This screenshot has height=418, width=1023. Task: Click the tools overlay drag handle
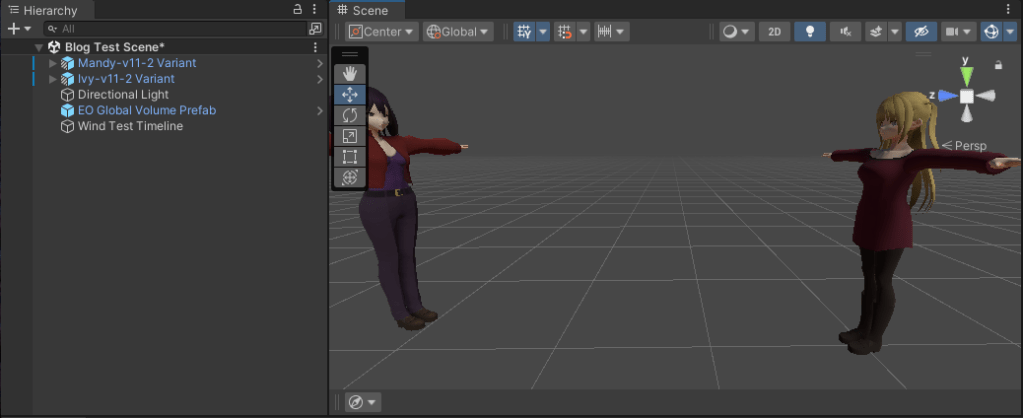[x=350, y=54]
